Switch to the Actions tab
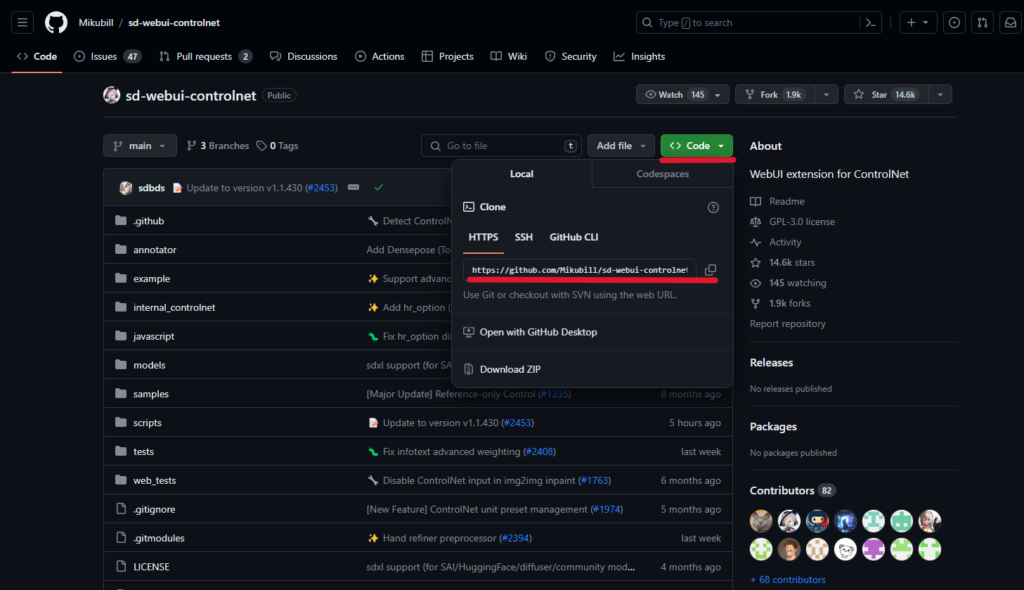The height and width of the screenshot is (590, 1024). [379, 56]
